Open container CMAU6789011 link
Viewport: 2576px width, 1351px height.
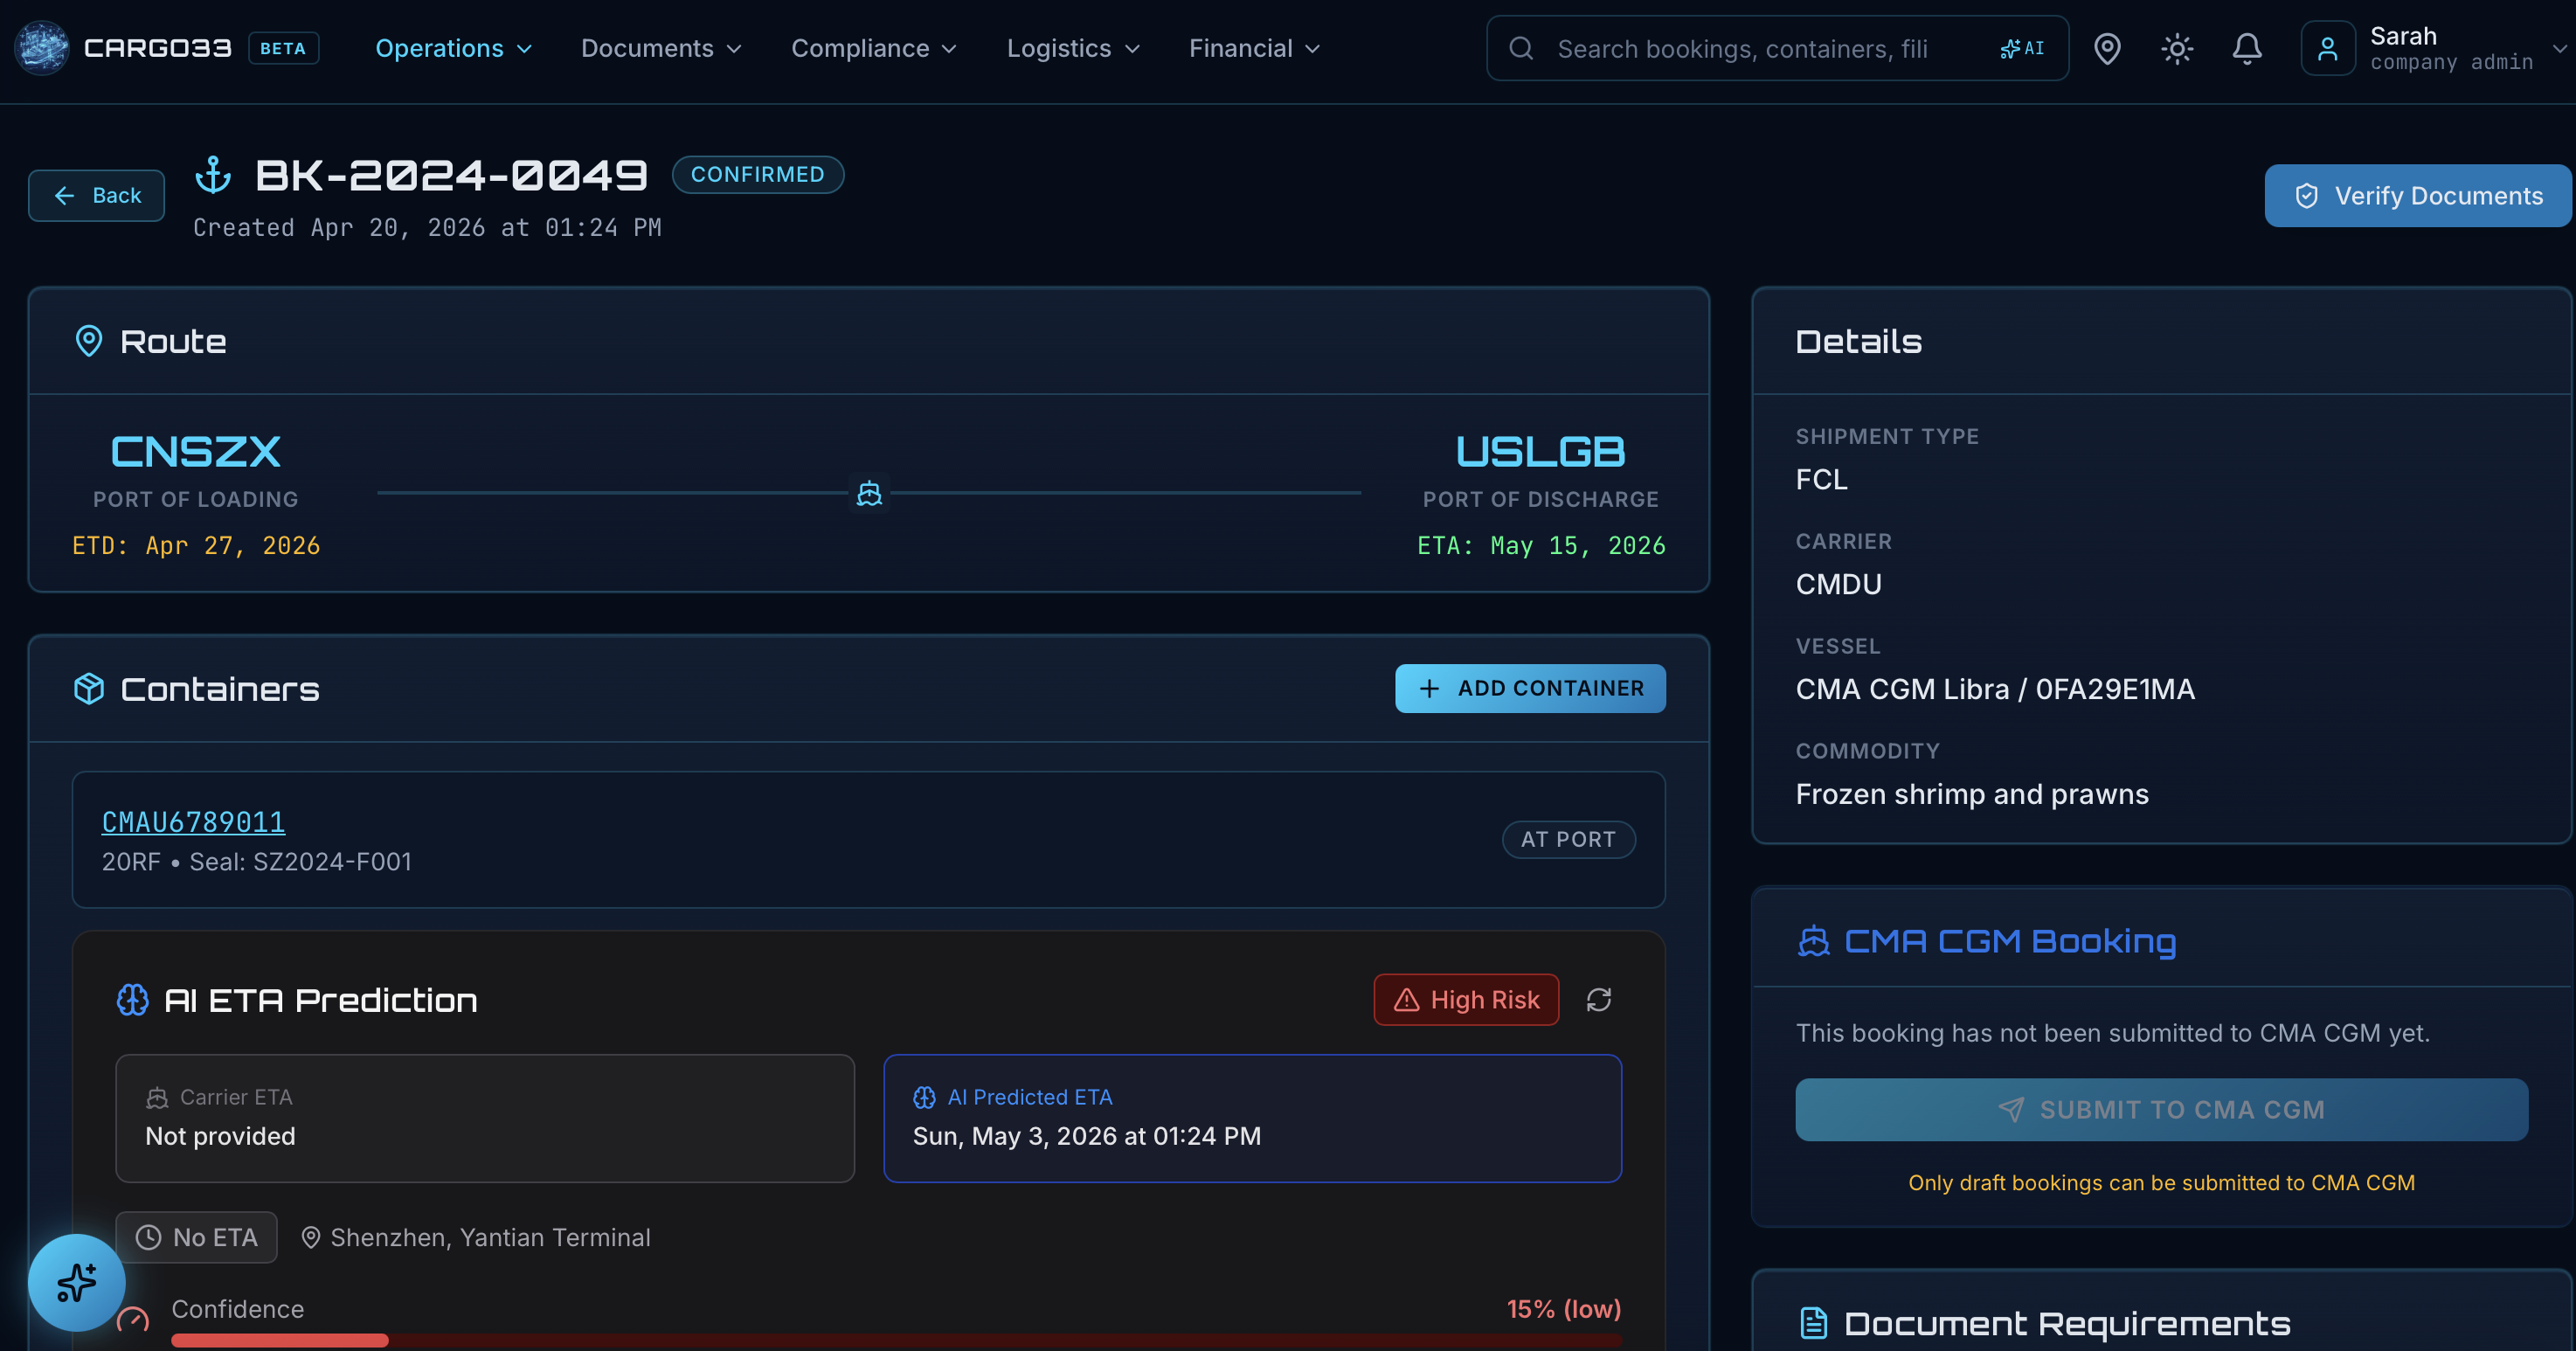[193, 822]
